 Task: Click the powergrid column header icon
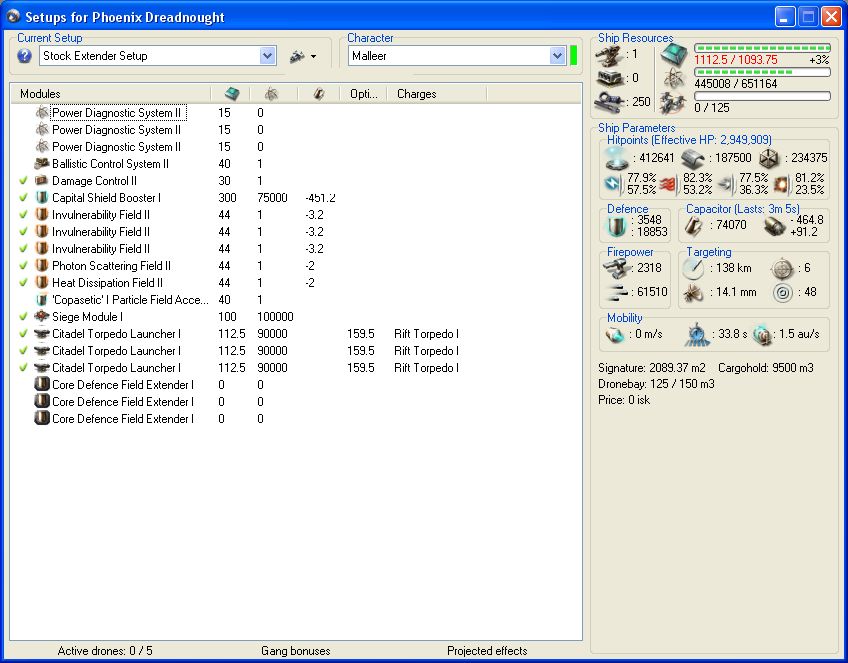271,94
